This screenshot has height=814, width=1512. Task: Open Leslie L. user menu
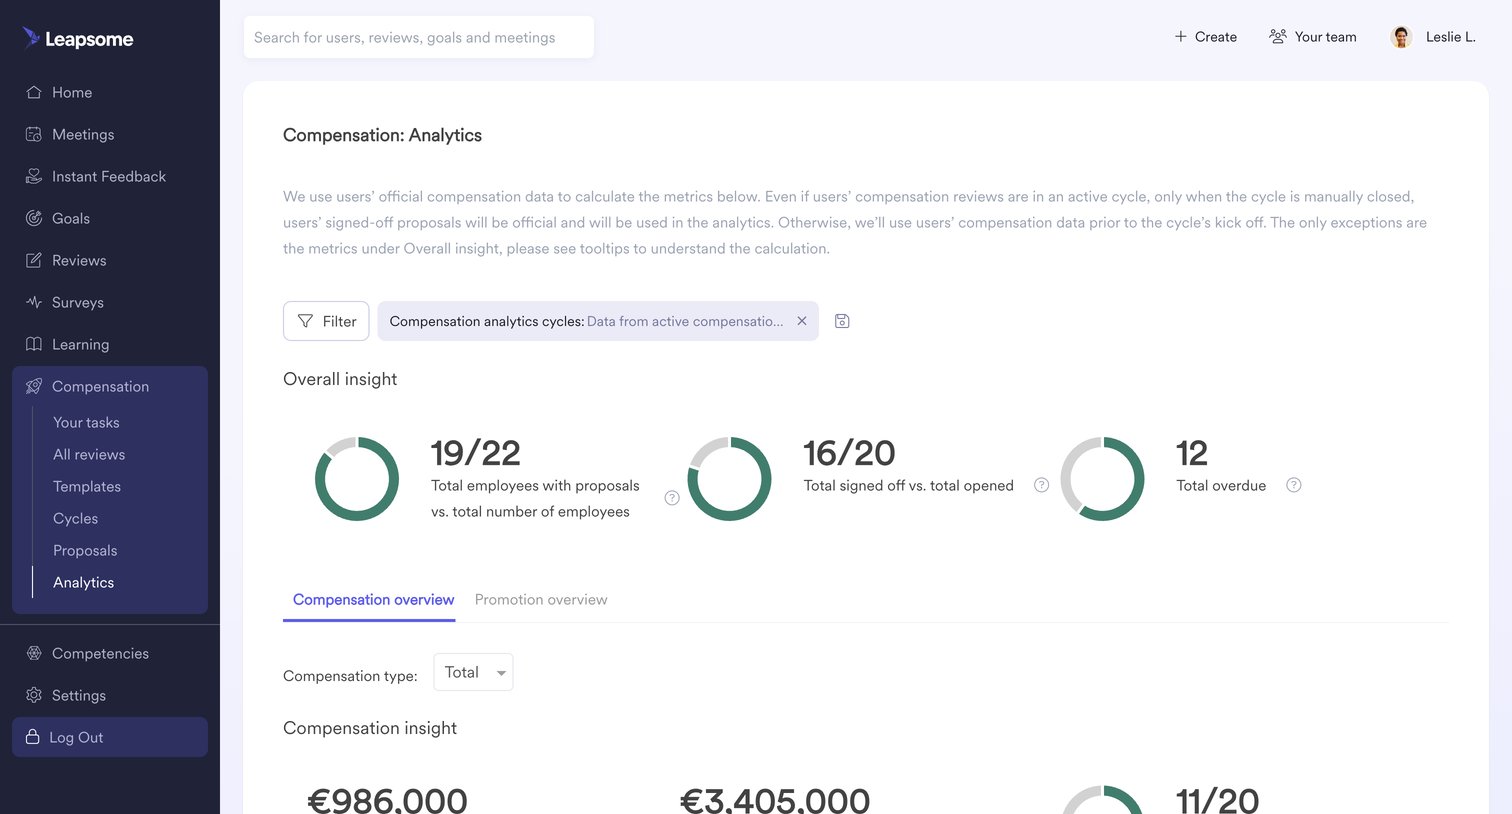[x=1433, y=37]
